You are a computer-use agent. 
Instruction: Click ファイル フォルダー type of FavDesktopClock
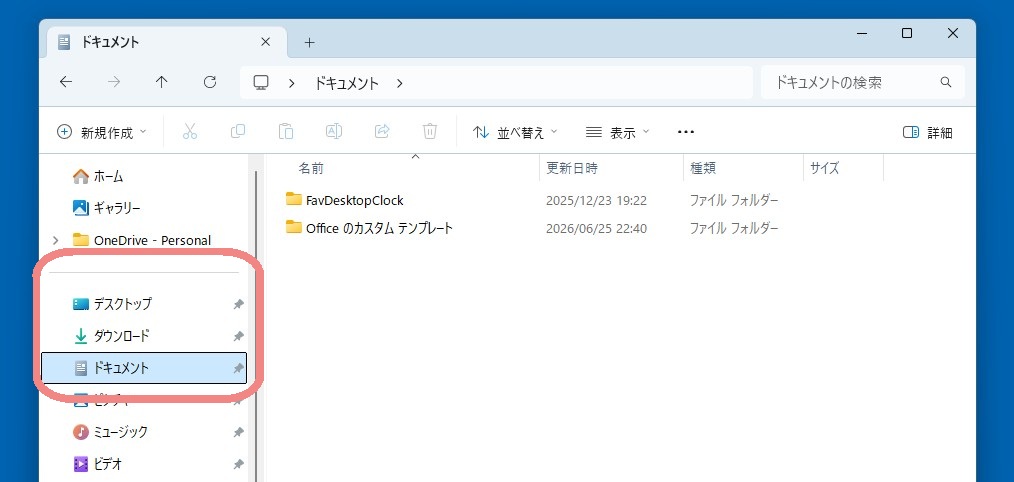pos(734,201)
